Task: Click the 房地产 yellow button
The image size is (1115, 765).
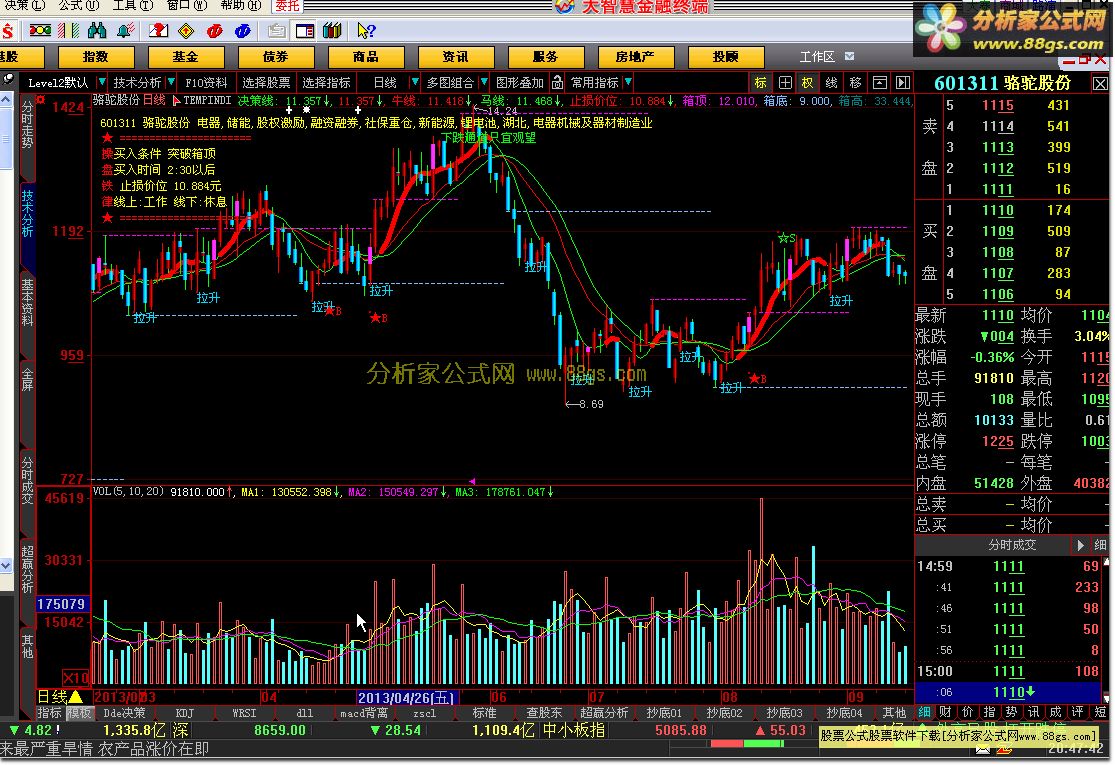Action: [636, 57]
